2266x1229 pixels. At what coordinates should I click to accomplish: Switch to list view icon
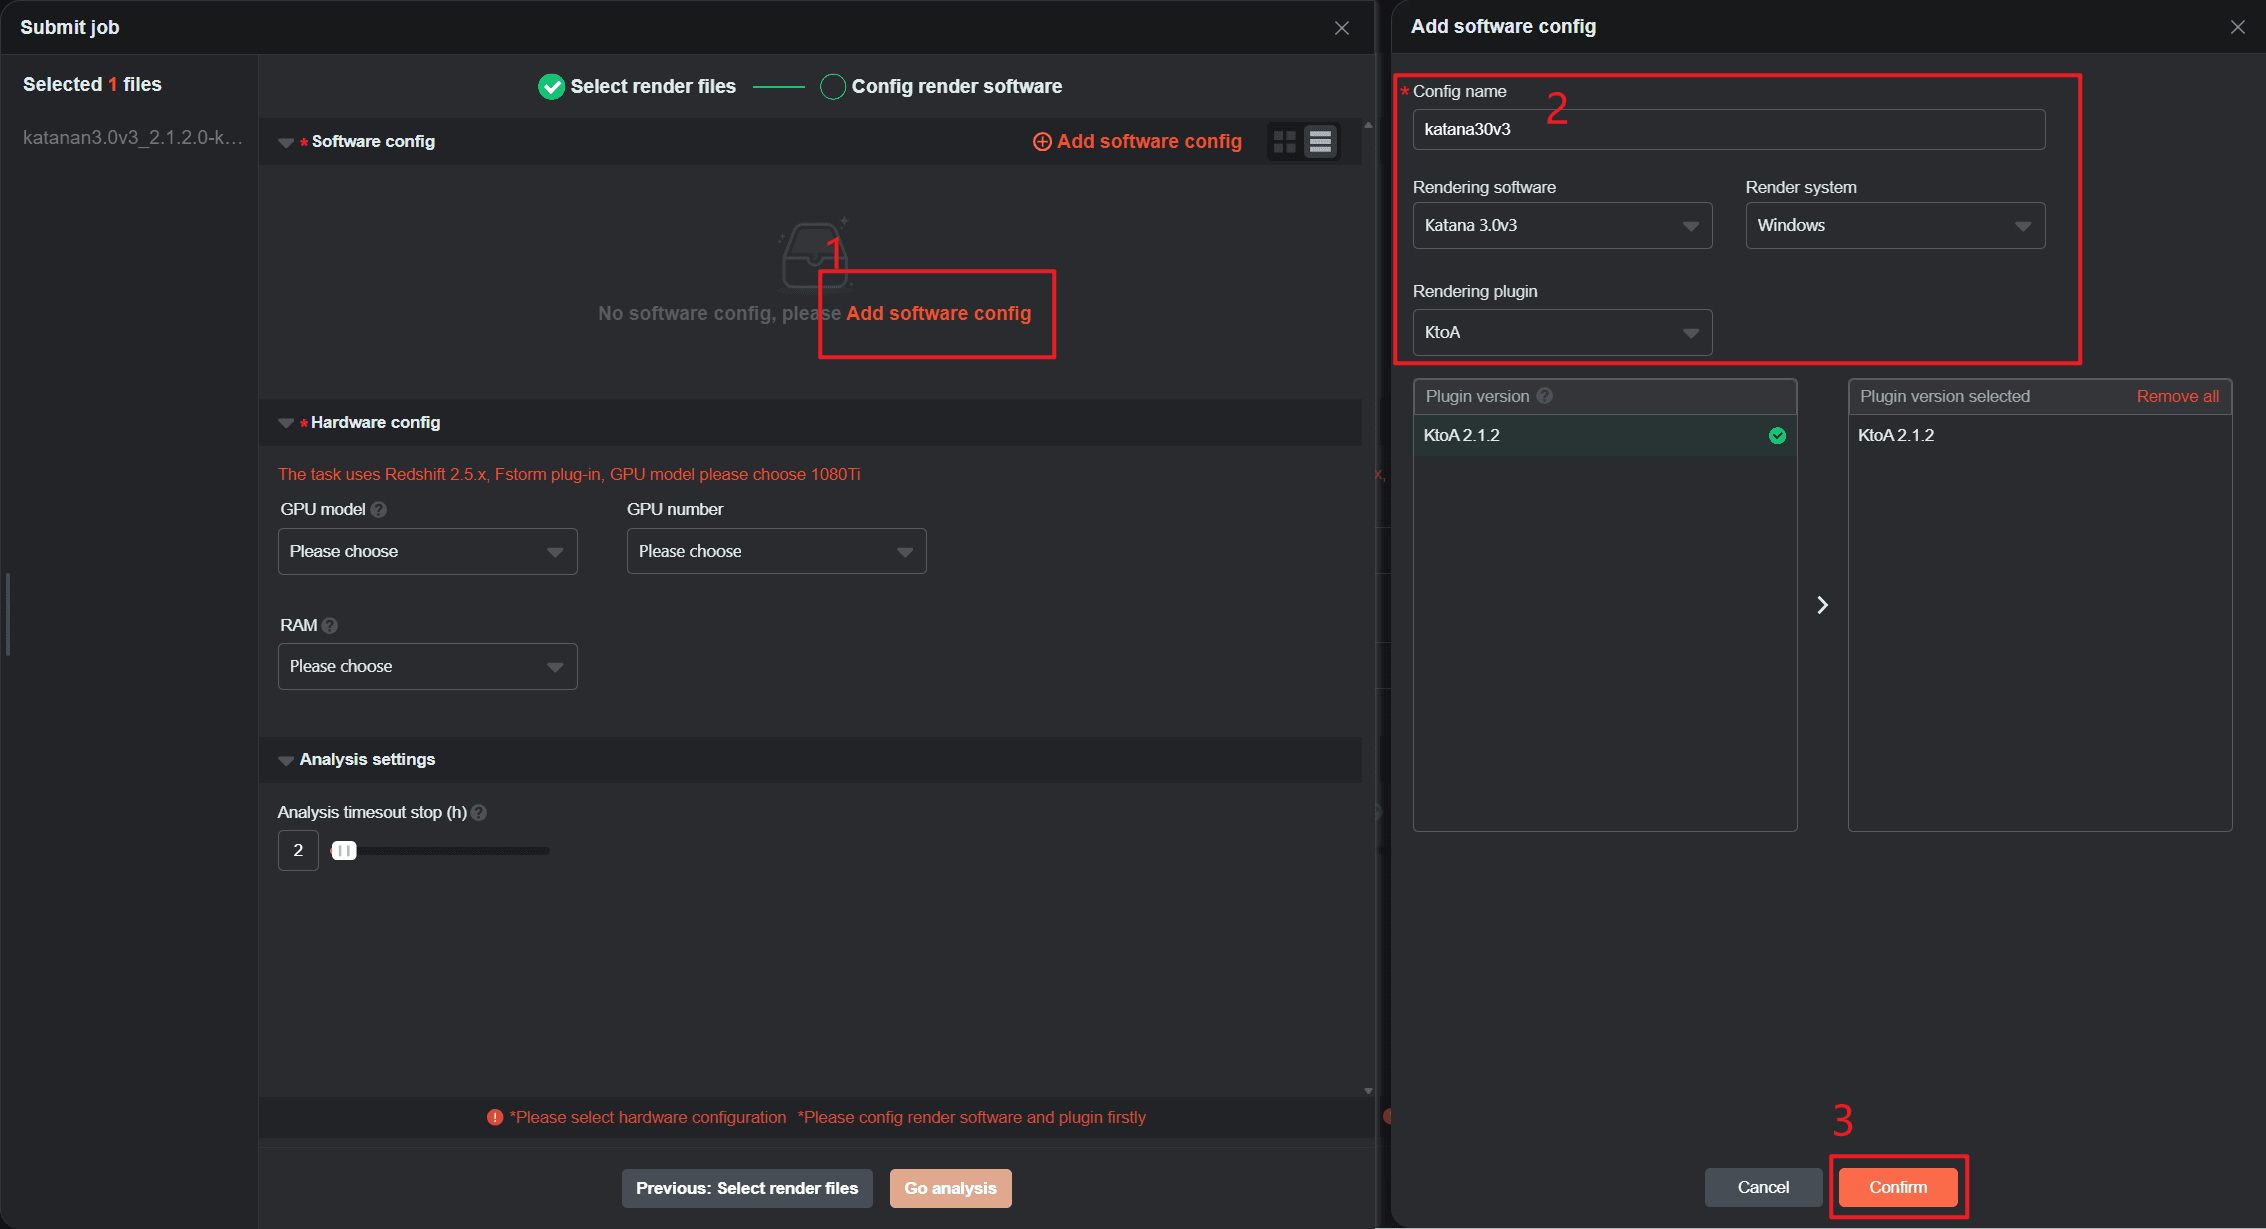pos(1320,142)
